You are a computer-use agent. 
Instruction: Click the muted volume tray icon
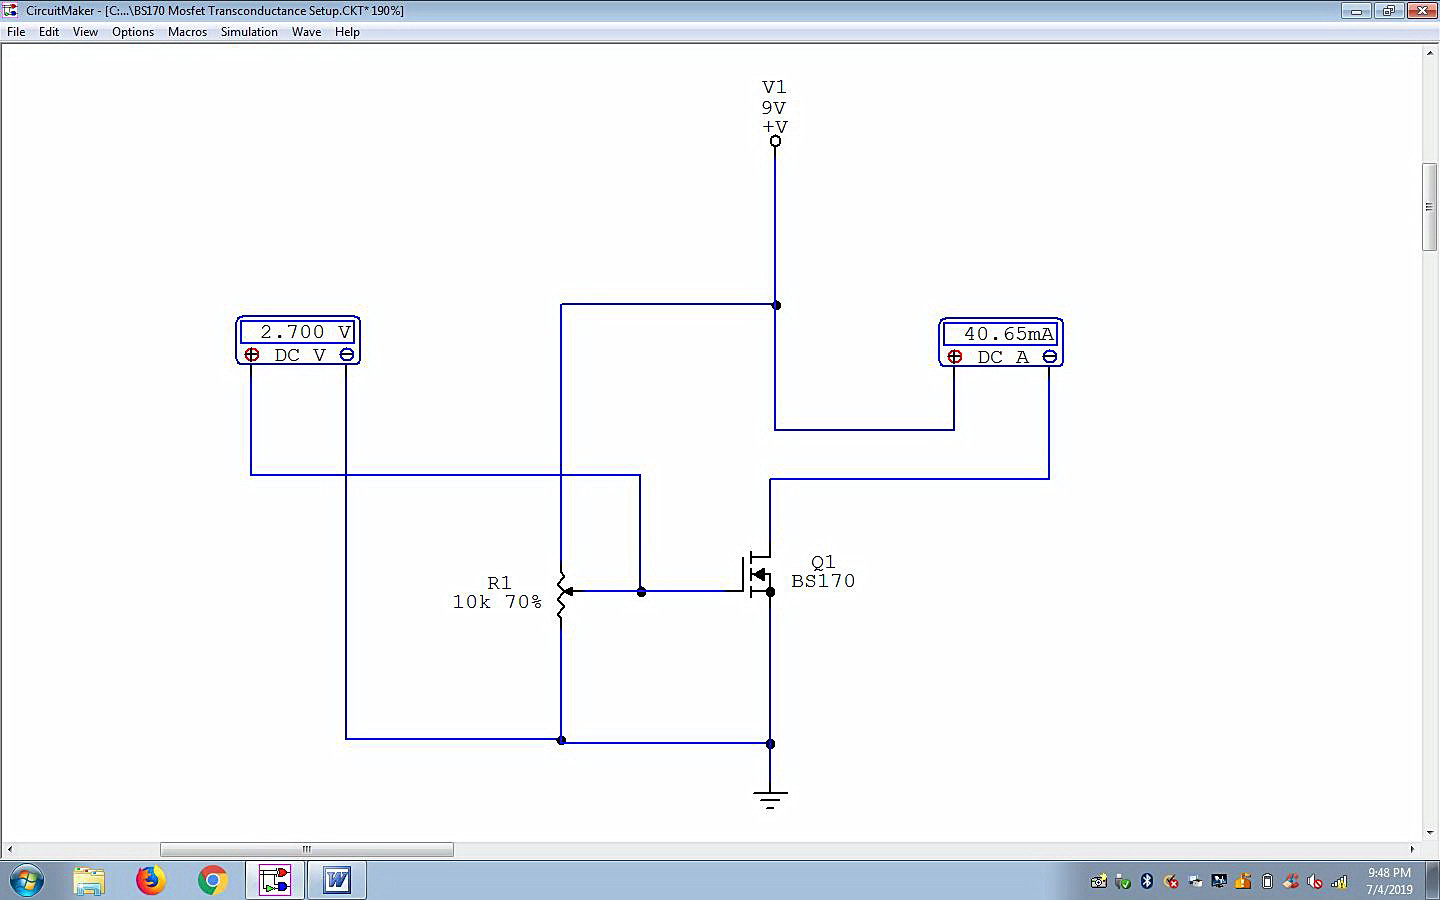coord(1315,881)
